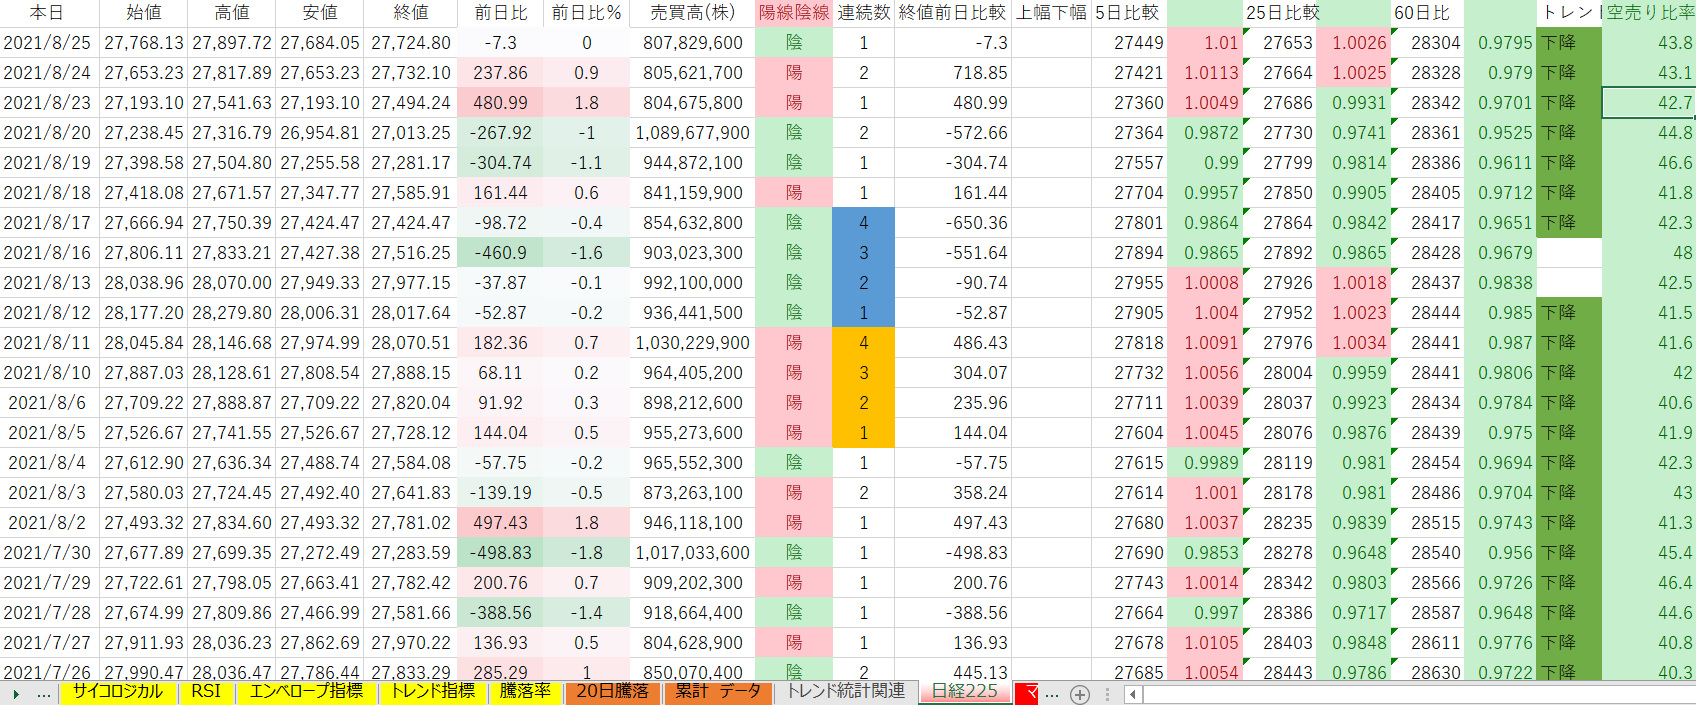The width and height of the screenshot is (1696, 705).
Task: Go to the 累計 データ sheet tab
Action: (x=717, y=692)
